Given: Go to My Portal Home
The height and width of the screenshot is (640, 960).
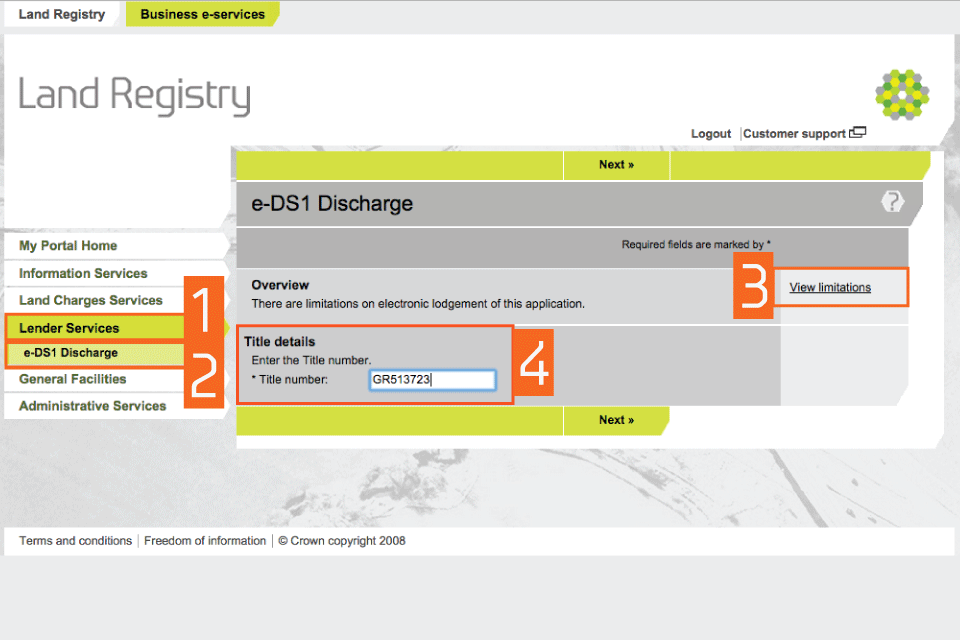Looking at the screenshot, I should click(68, 246).
